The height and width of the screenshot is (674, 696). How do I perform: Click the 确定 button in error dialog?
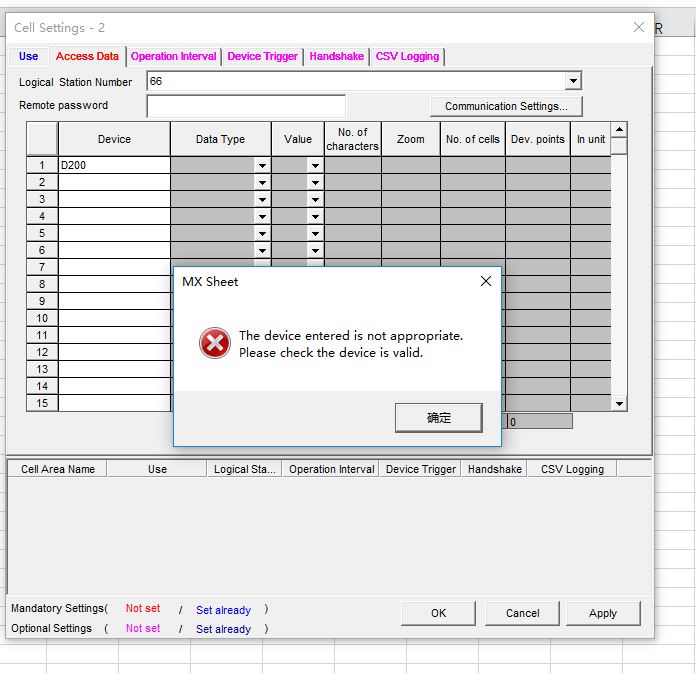pos(438,417)
